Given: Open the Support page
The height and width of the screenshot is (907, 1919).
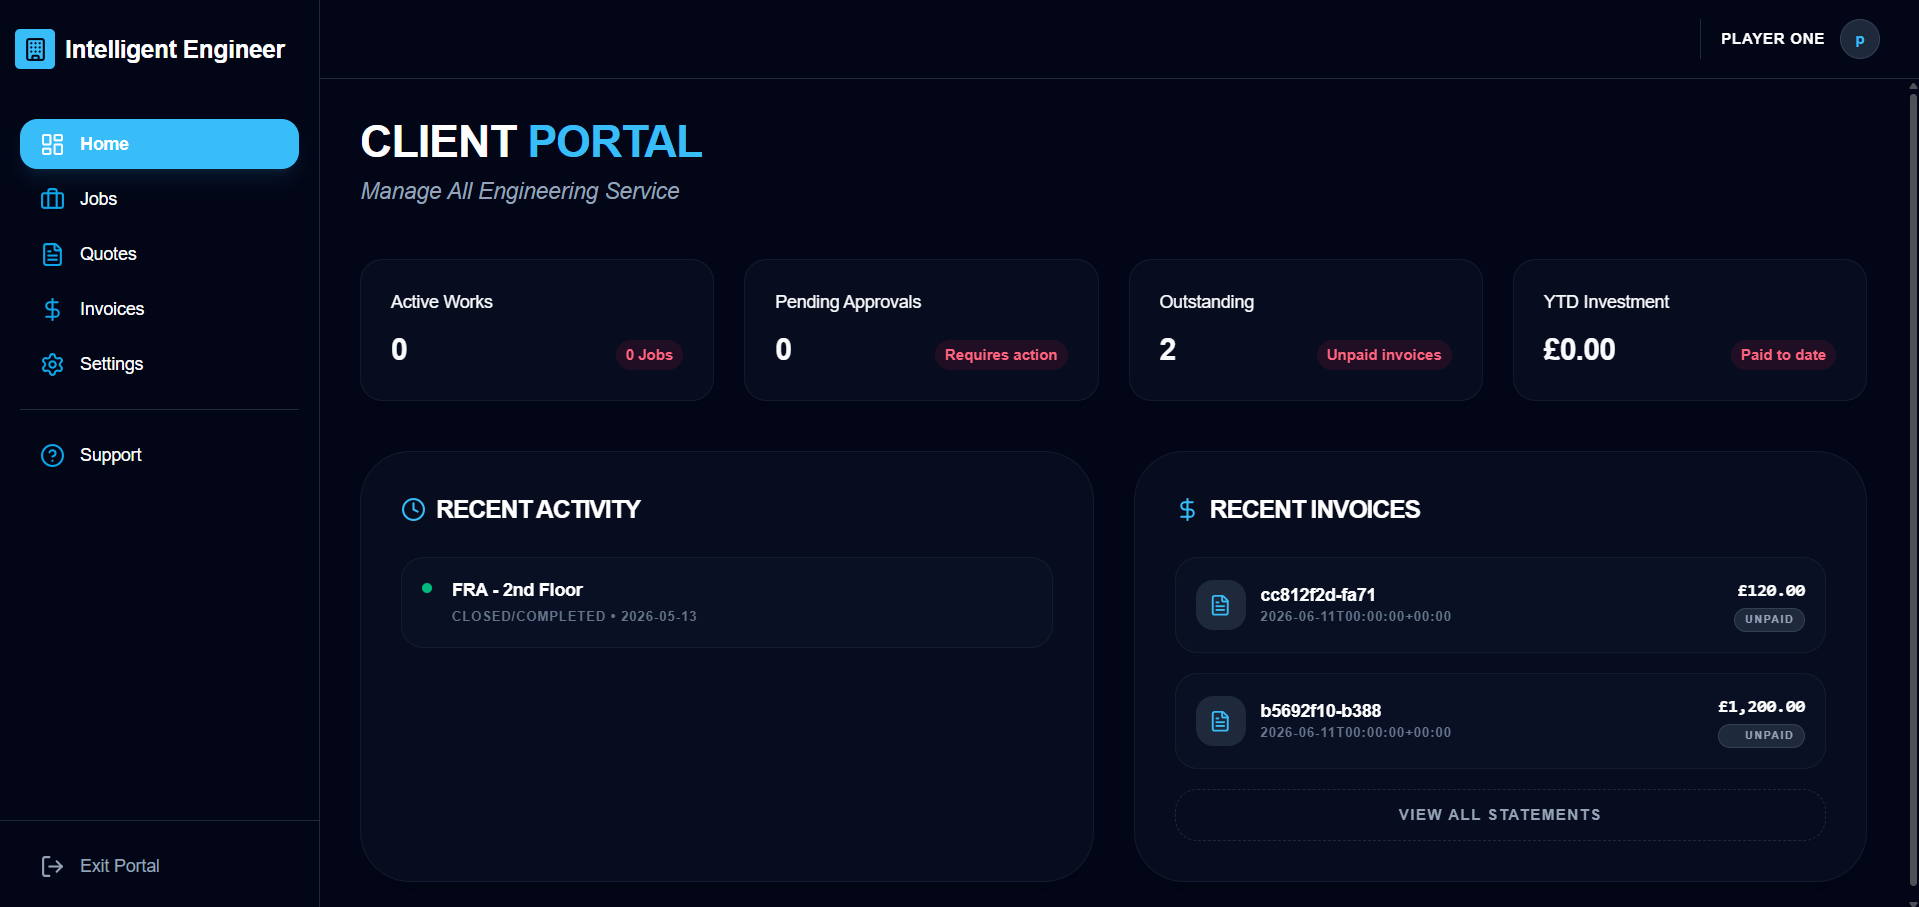Looking at the screenshot, I should click(x=159, y=455).
